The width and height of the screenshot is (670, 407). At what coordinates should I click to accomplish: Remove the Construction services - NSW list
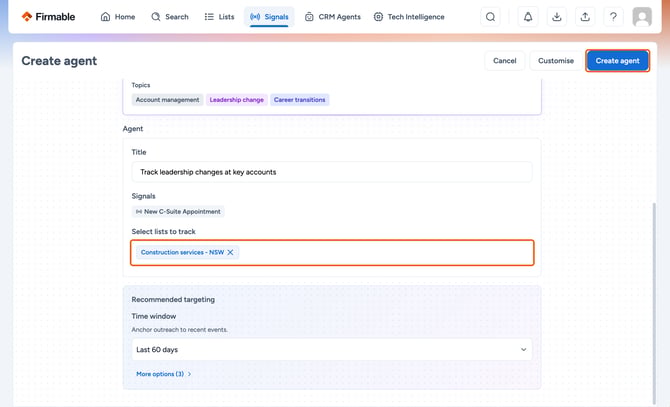[x=230, y=252]
